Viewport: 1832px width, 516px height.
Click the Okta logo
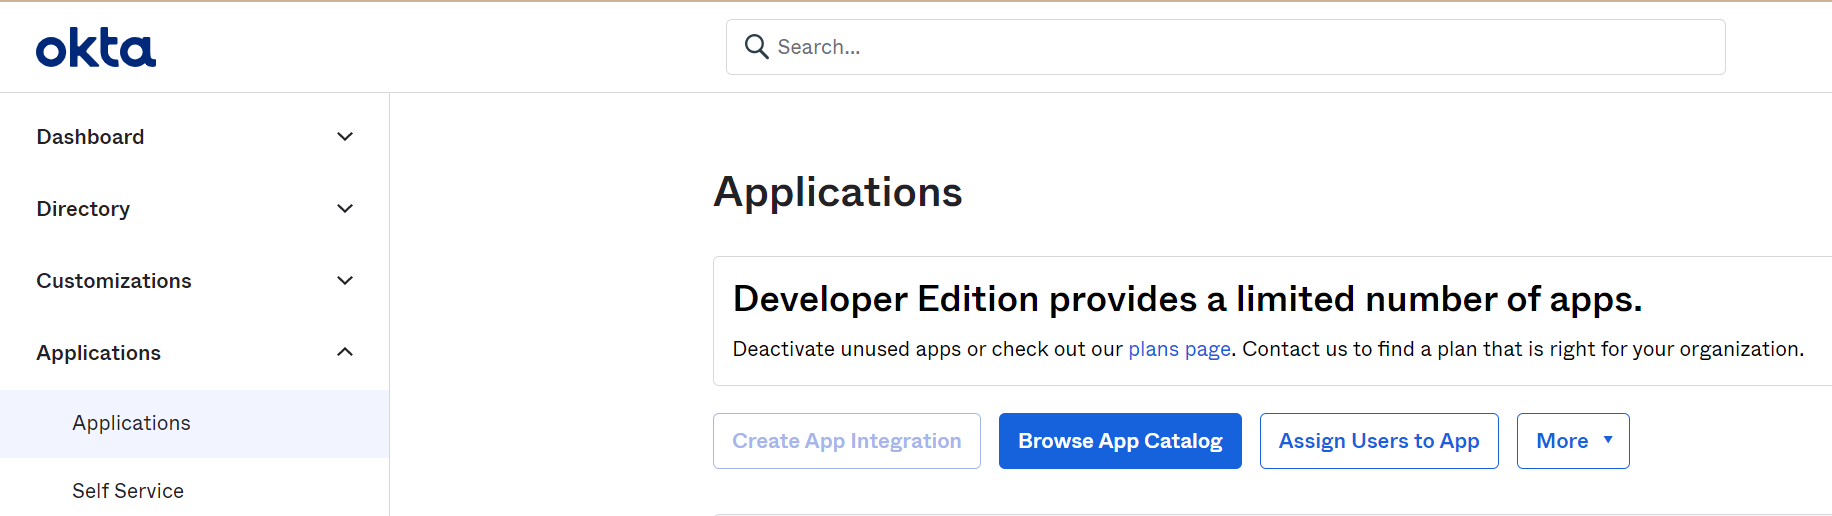pyautogui.click(x=96, y=48)
